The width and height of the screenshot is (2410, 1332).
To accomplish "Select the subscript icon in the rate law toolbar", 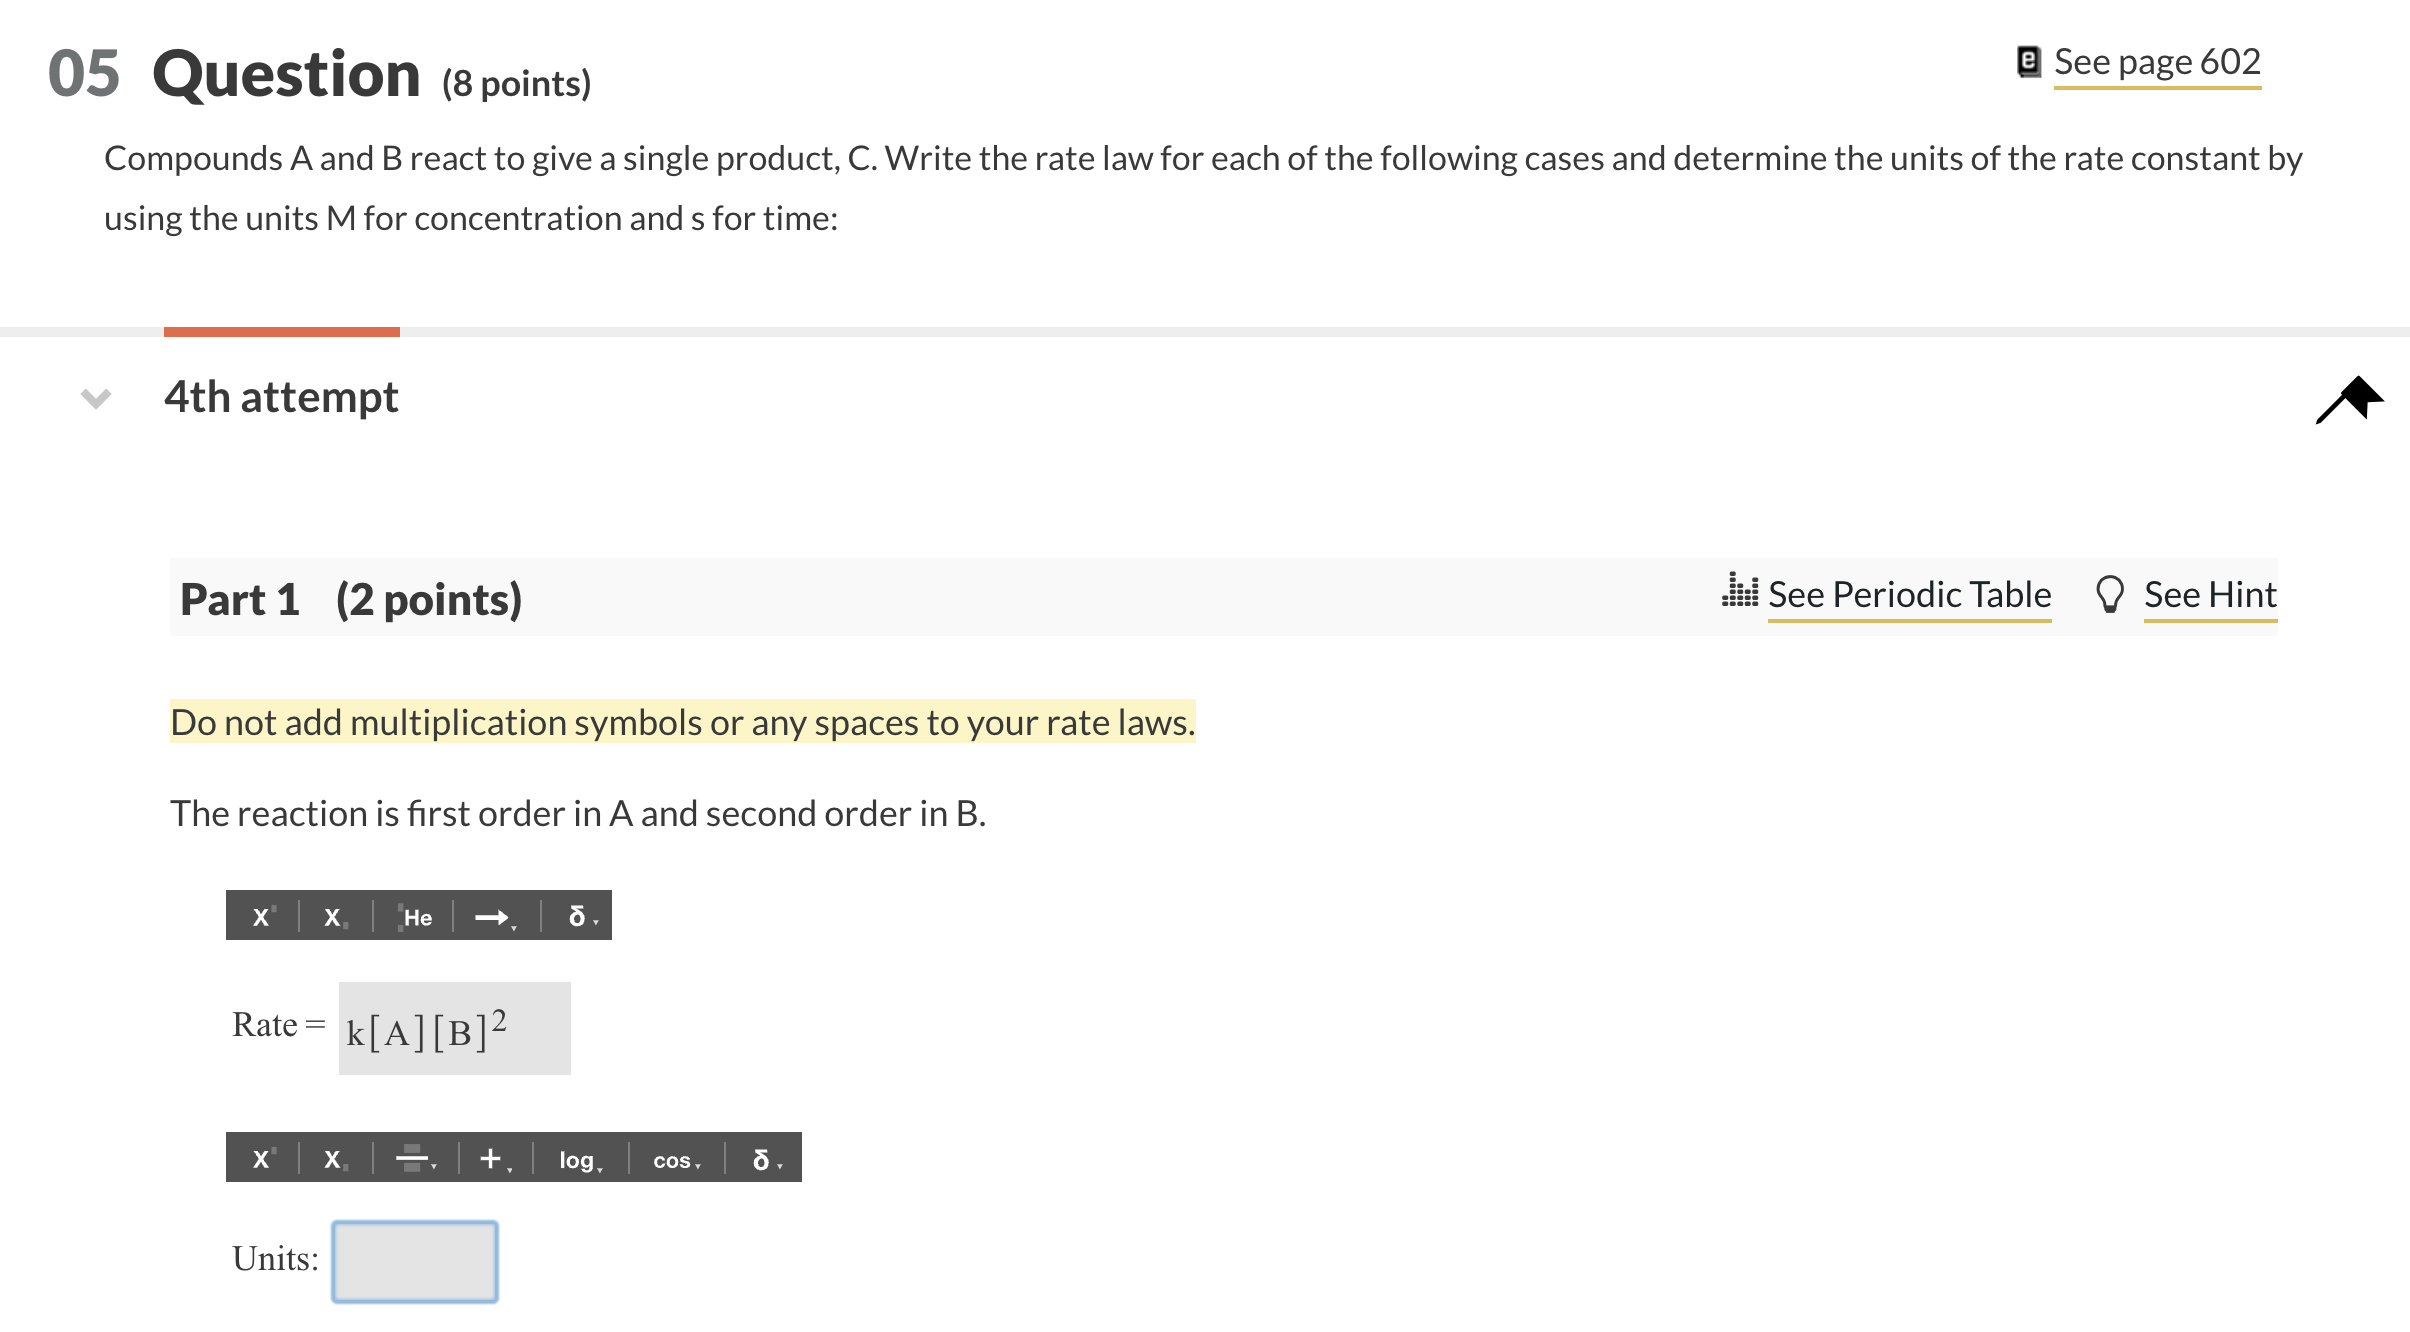I will (x=333, y=915).
